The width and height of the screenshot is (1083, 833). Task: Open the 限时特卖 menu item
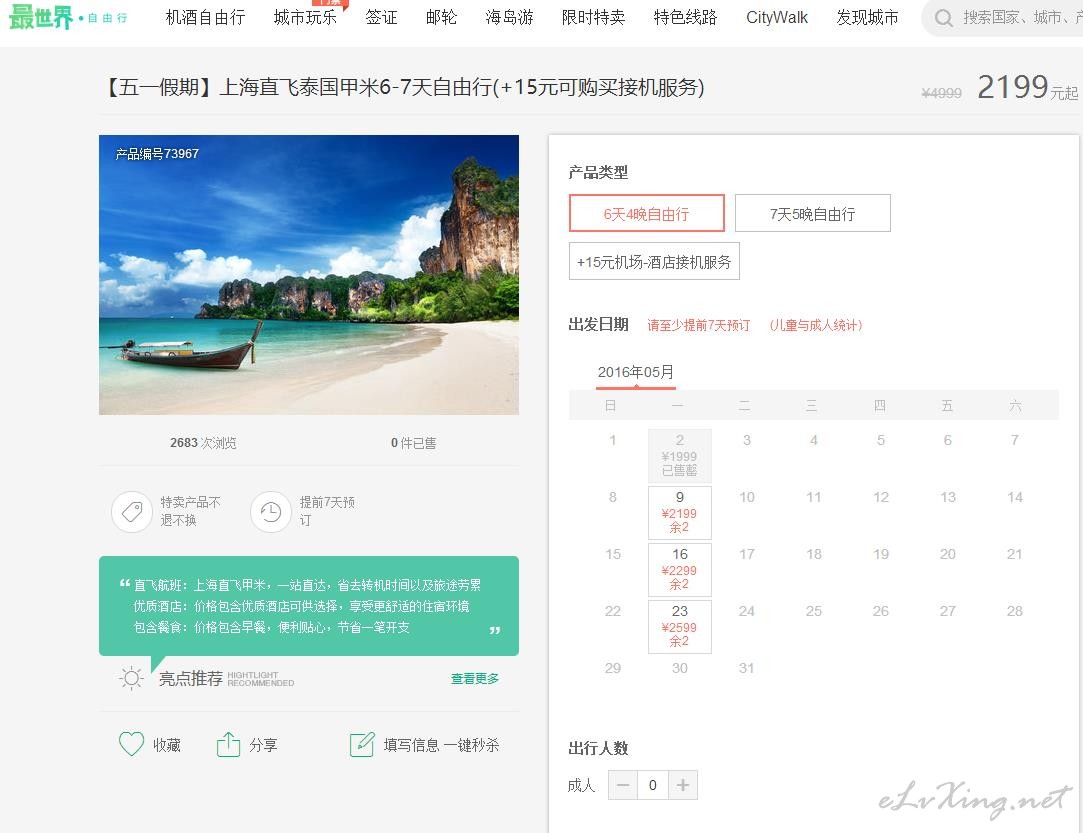[593, 17]
